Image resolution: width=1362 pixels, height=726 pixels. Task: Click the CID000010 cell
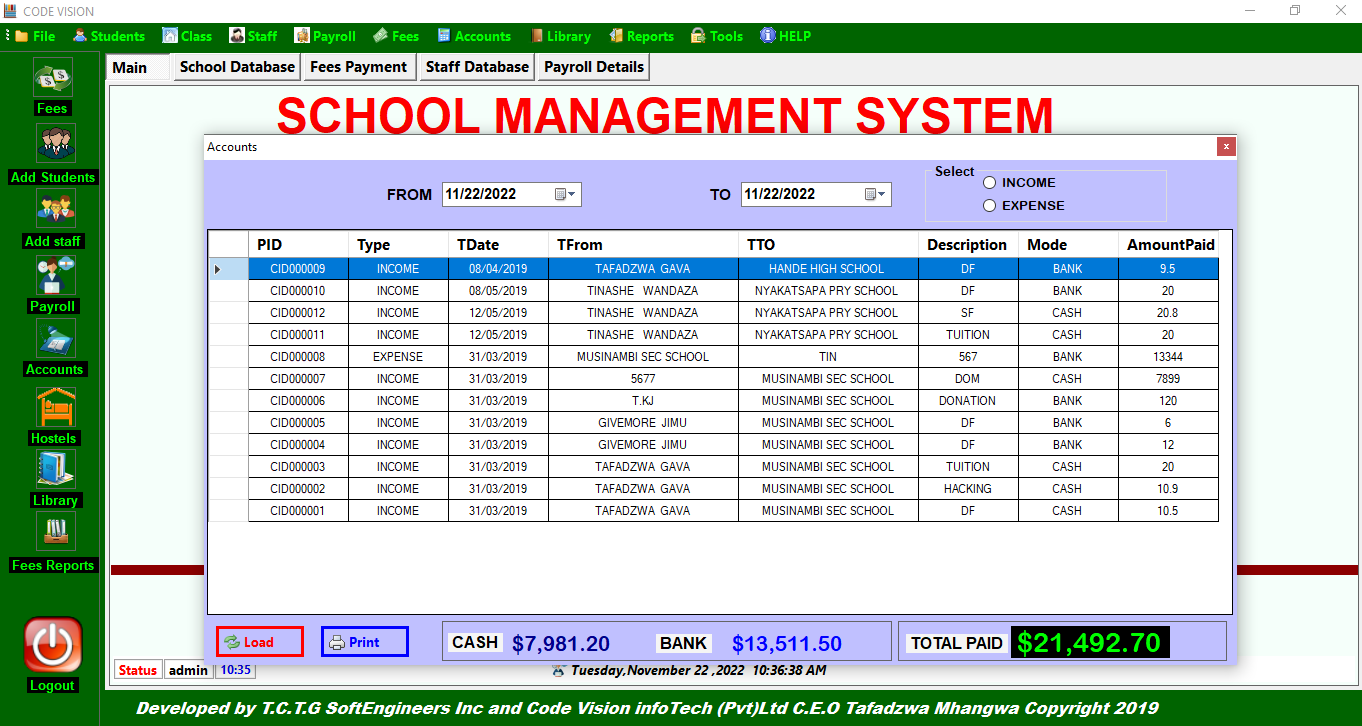pos(298,291)
